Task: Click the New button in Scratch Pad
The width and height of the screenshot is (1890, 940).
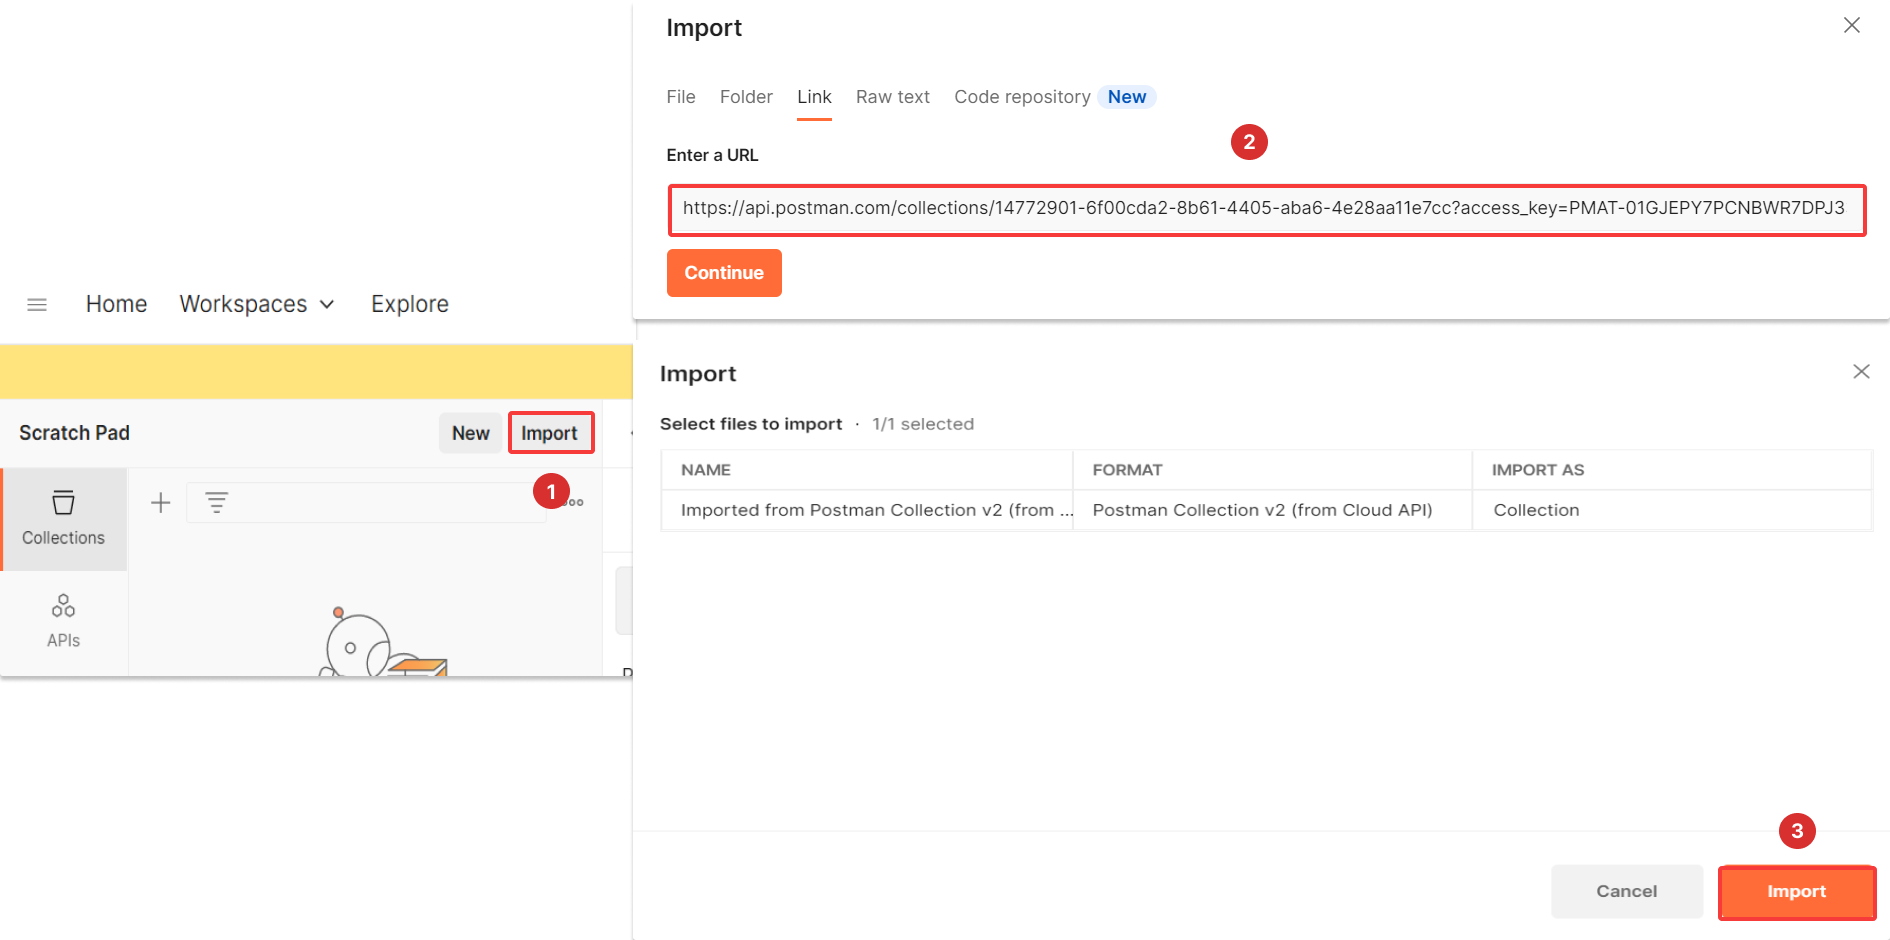Action: click(471, 433)
